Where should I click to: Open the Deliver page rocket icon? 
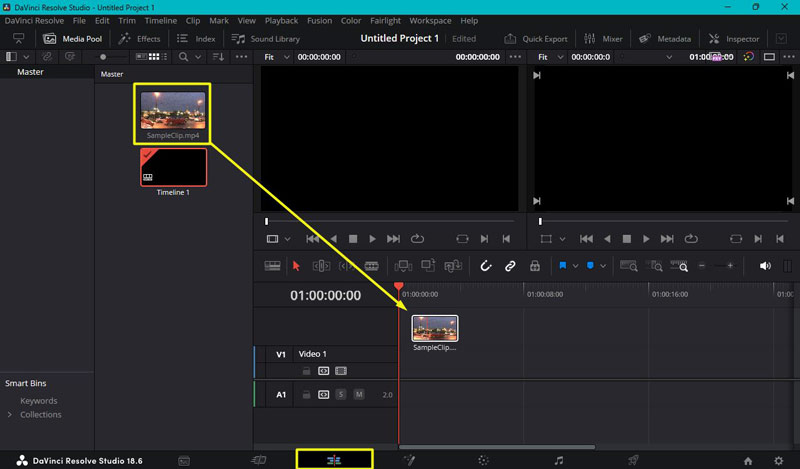pos(633,460)
